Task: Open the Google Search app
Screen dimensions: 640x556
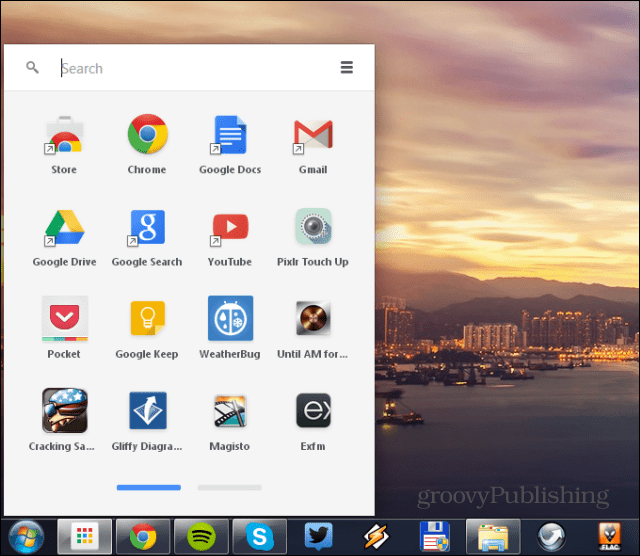Action: [x=147, y=228]
